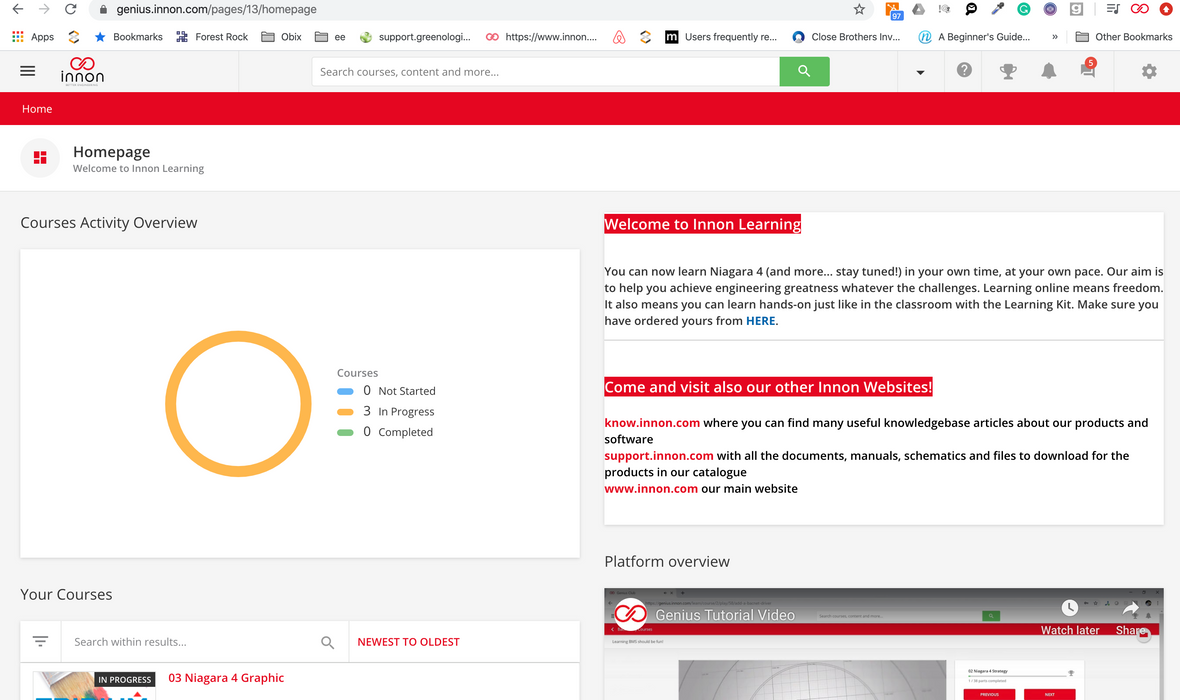
Task: Bookmark this page with the star icon
Action: pyautogui.click(x=859, y=9)
